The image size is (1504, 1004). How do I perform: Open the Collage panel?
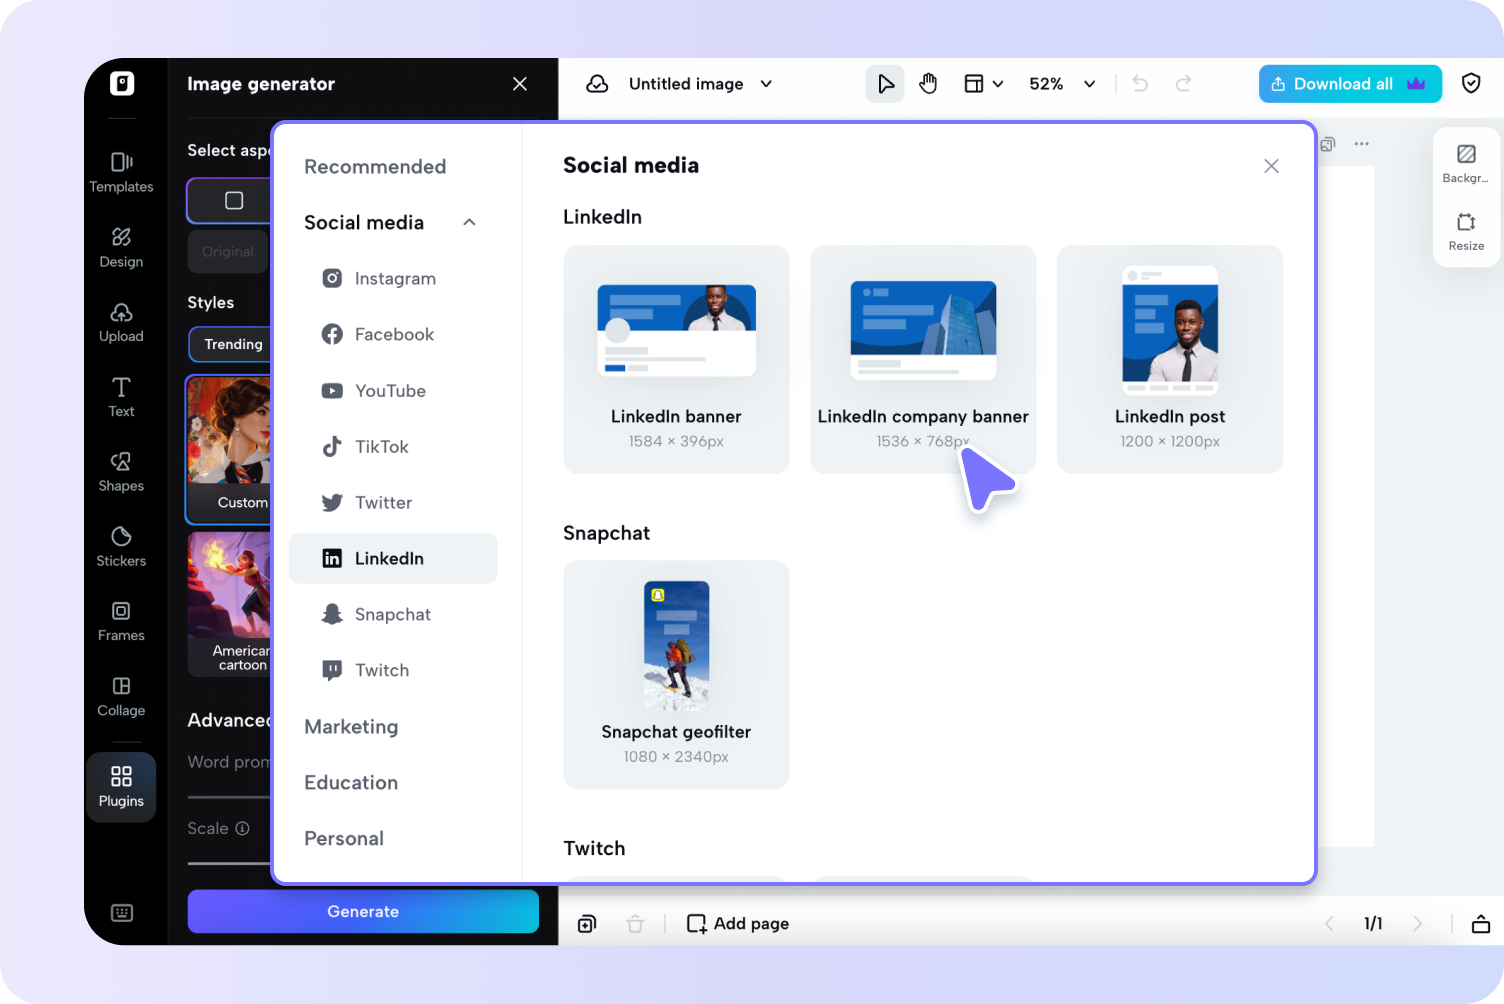pos(121,696)
